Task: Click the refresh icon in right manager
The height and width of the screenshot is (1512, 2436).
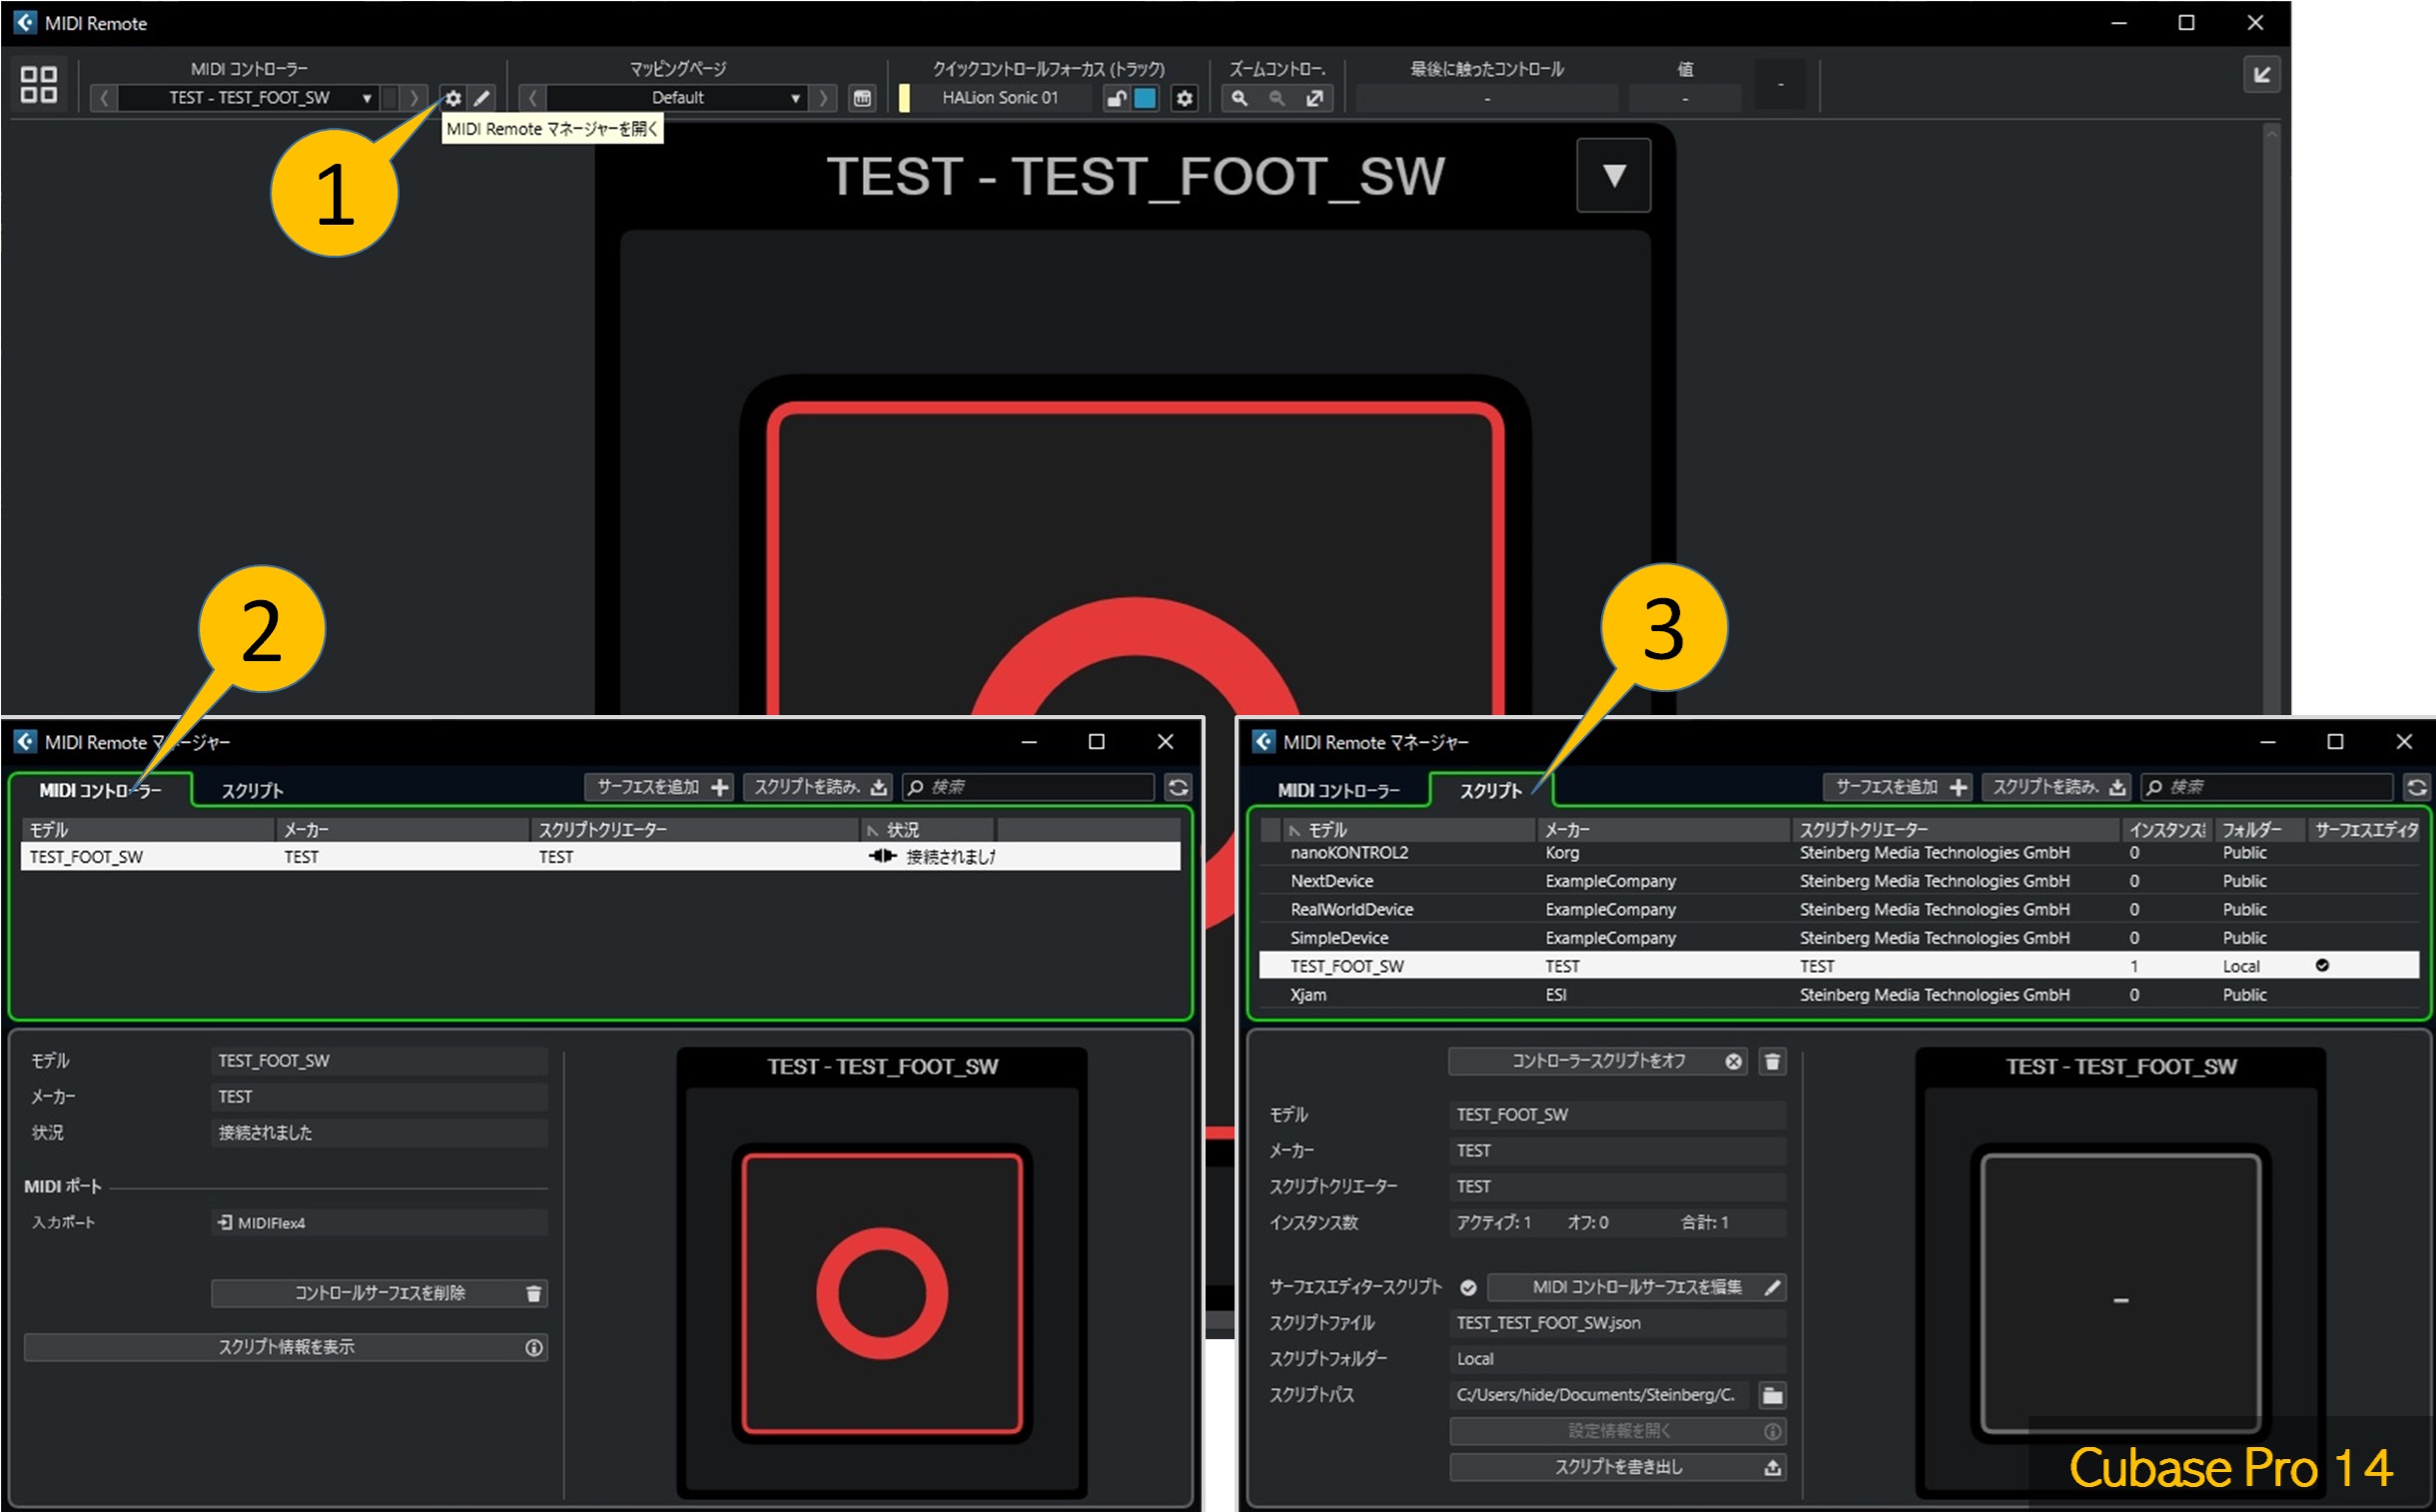Action: point(2417,787)
